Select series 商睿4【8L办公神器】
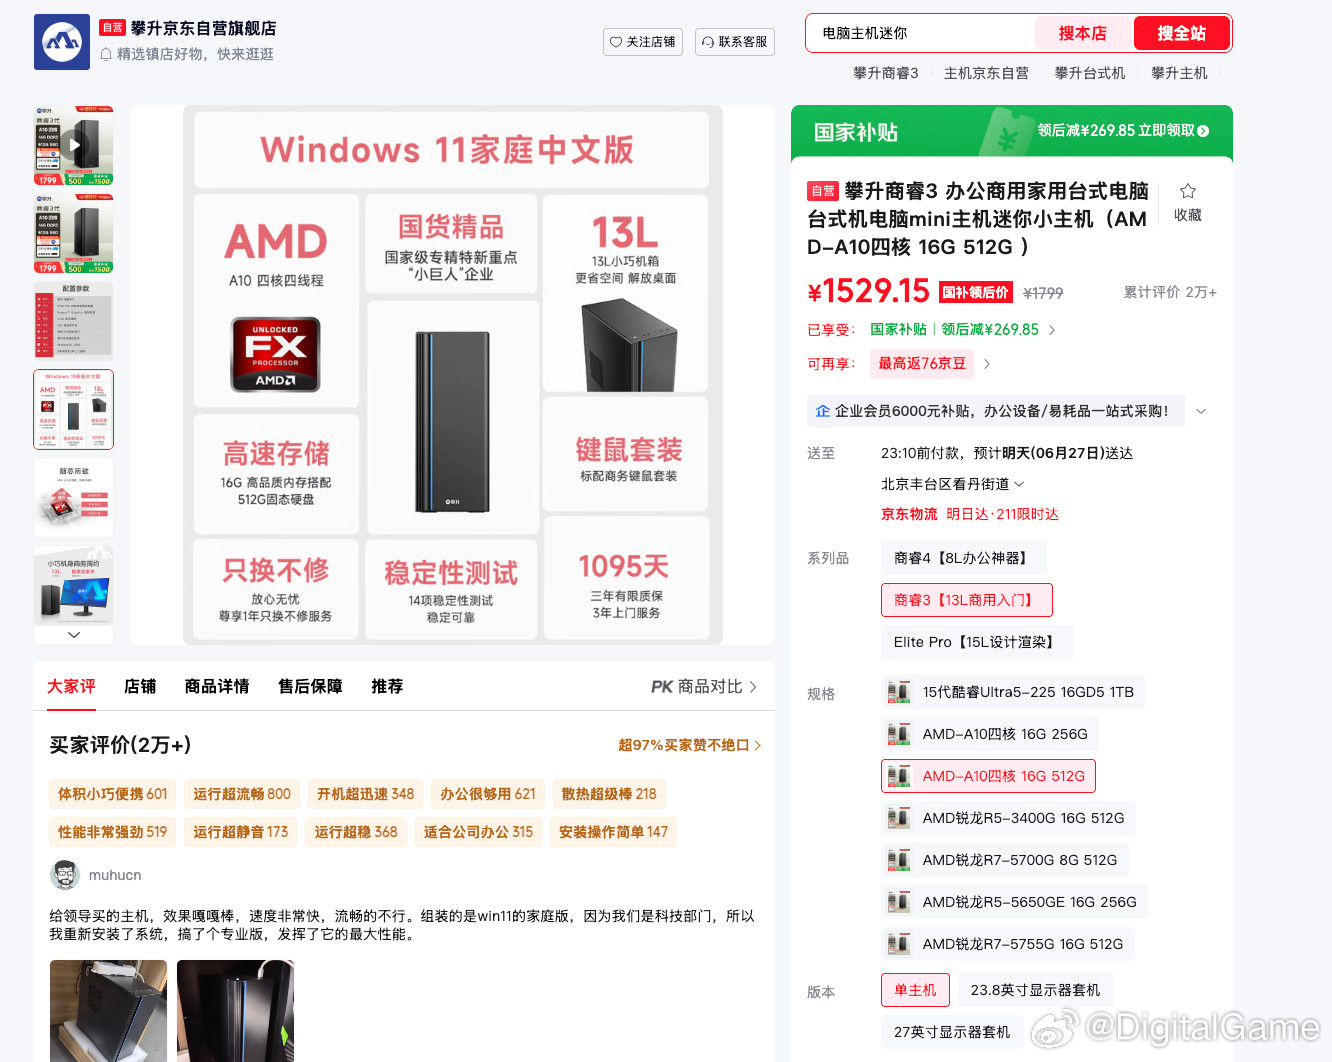Image resolution: width=1332 pixels, height=1062 pixels. tap(963, 558)
